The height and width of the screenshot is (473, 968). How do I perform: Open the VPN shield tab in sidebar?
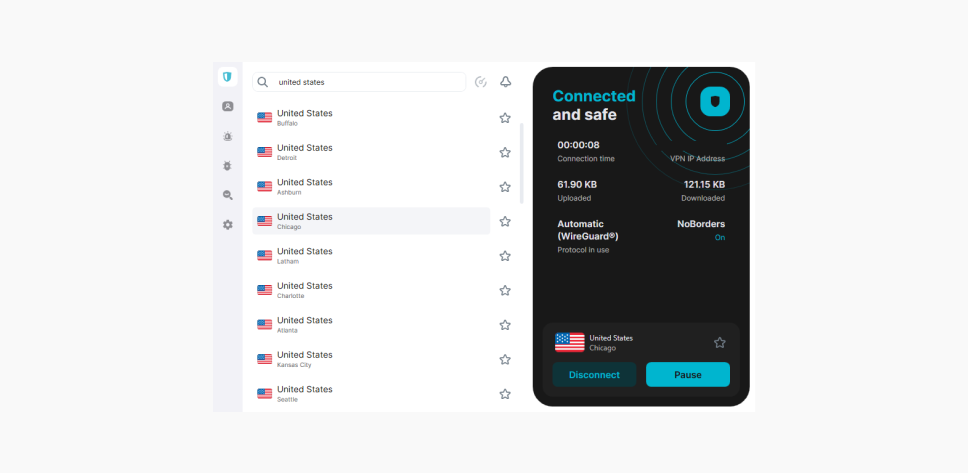[x=228, y=77]
